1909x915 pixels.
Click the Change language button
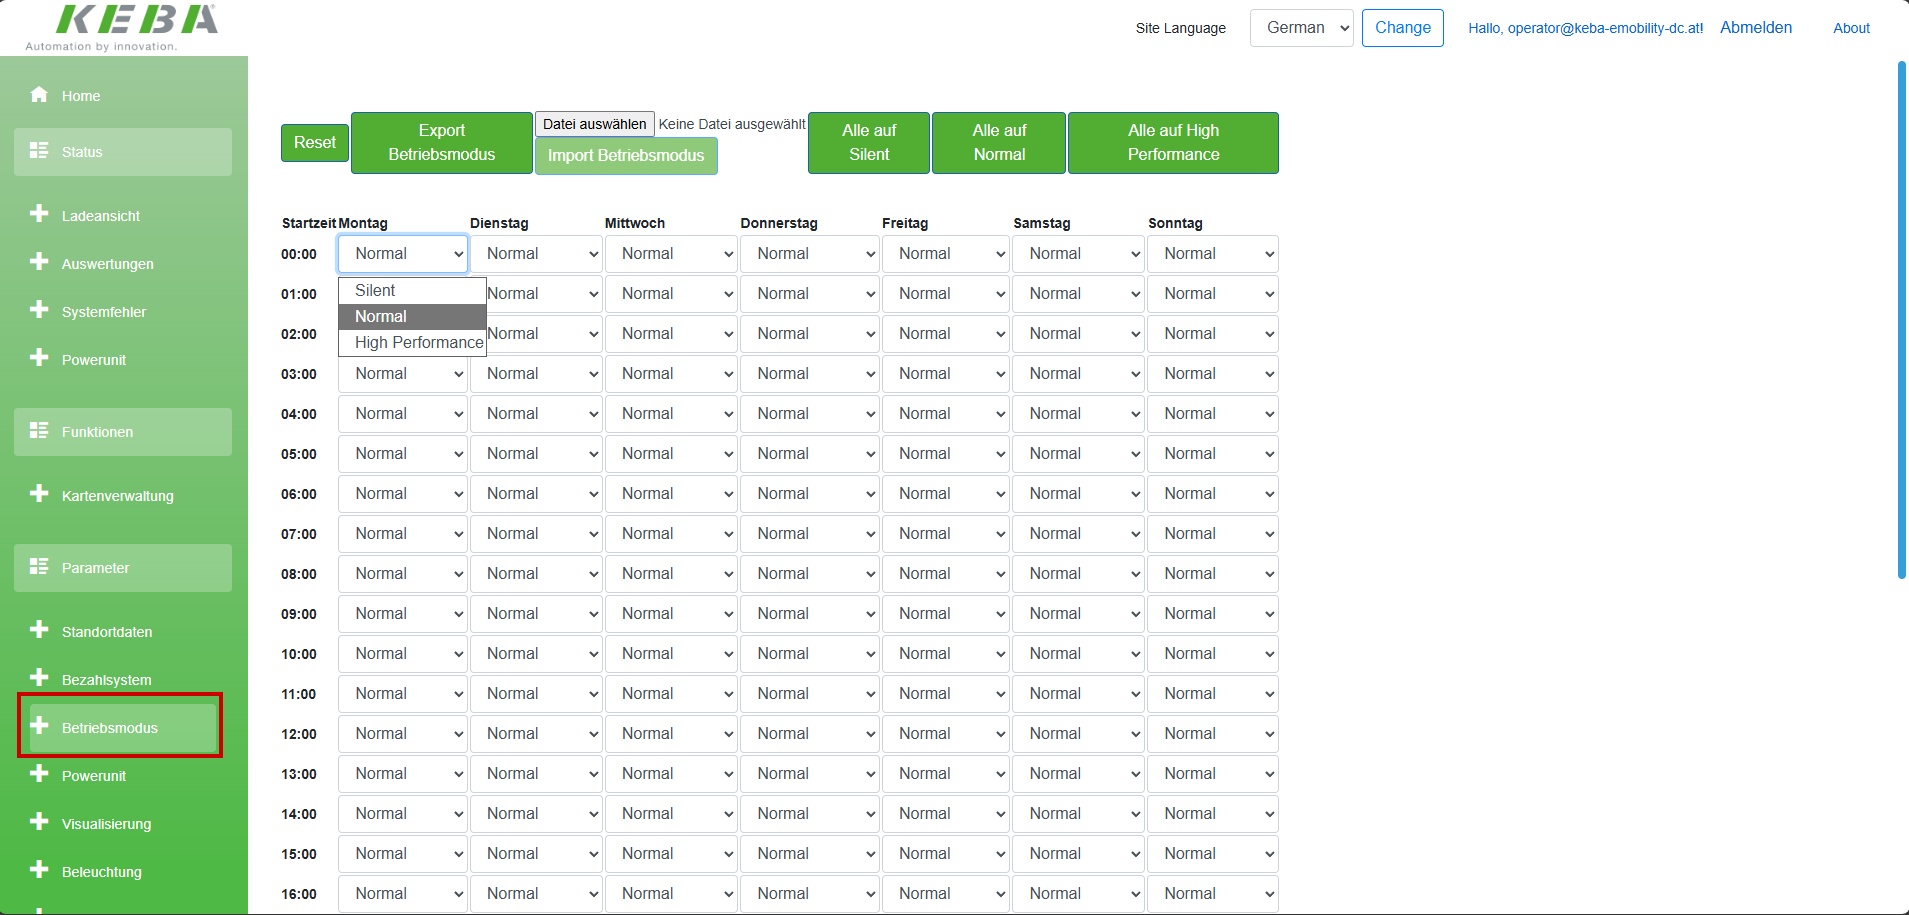tap(1403, 28)
